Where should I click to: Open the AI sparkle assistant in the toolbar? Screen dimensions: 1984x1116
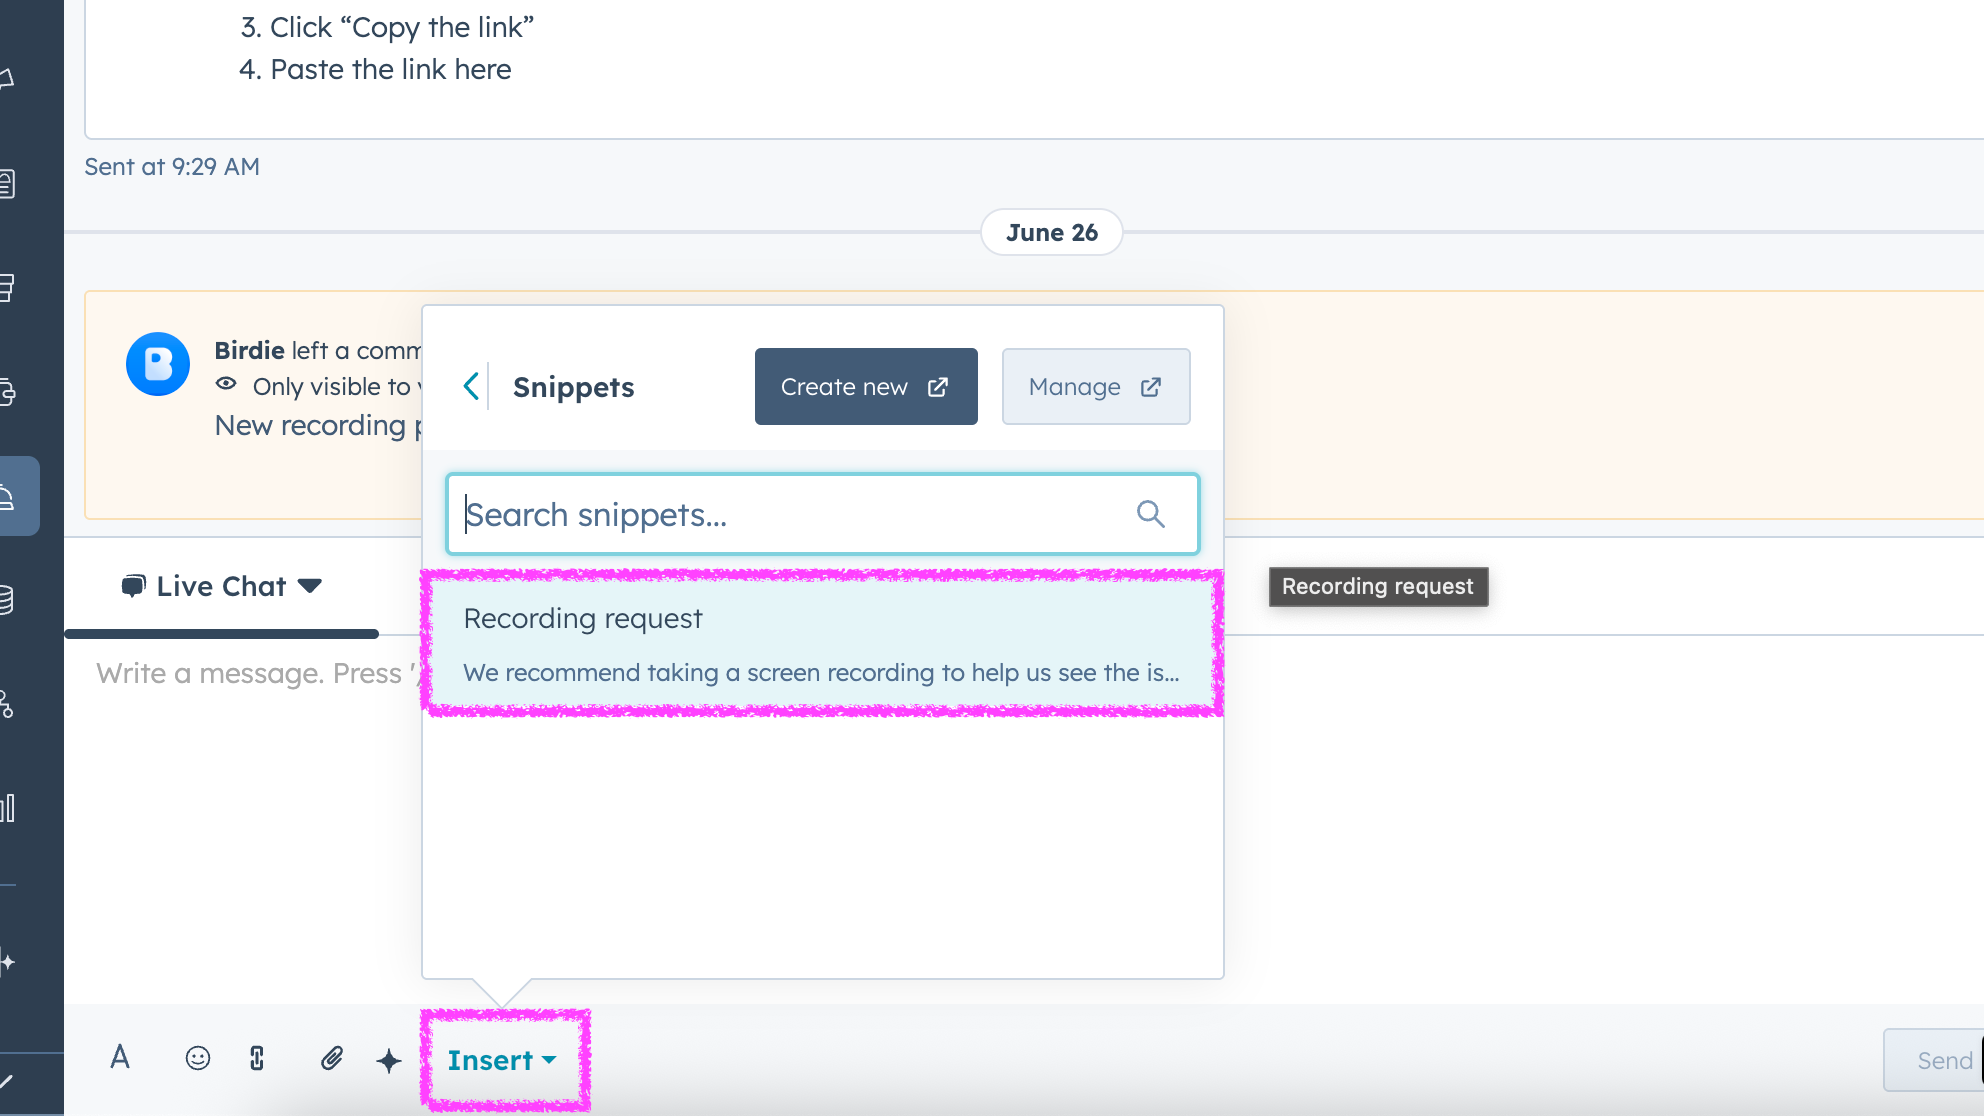click(x=389, y=1060)
